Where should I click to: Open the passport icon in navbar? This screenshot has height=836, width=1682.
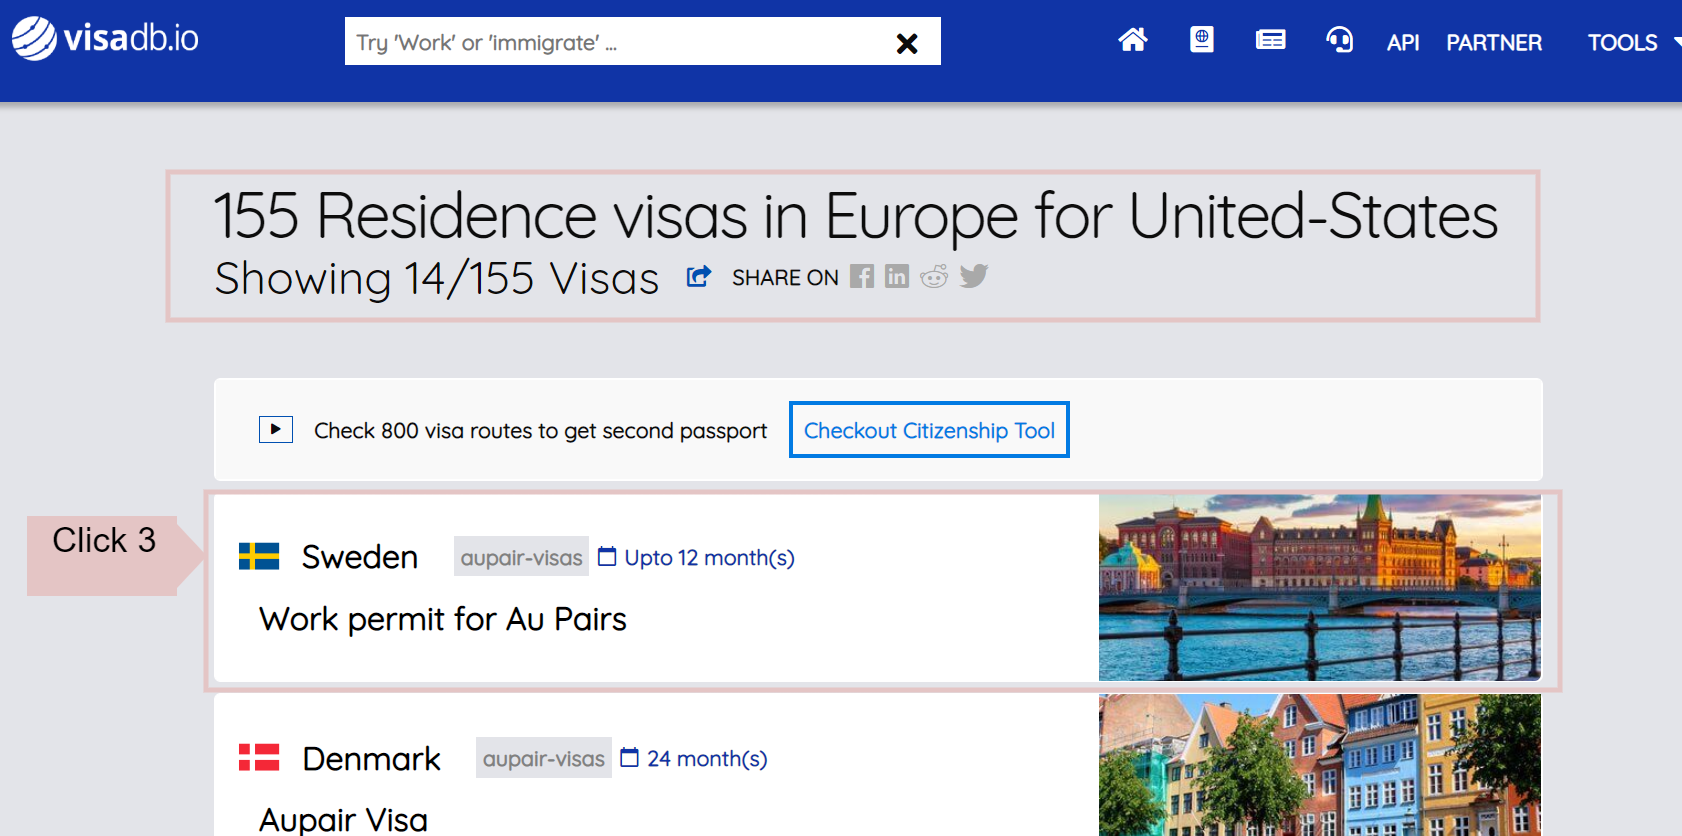pos(1201,40)
